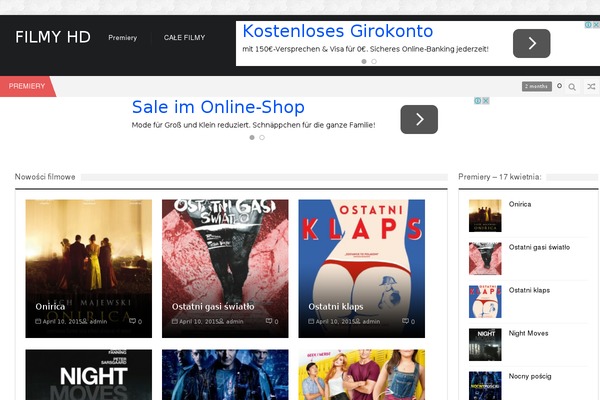Image resolution: width=600 pixels, height=400 pixels.
Task: Click calendar icon on Ostatni gasi światło card
Action: tap(174, 321)
